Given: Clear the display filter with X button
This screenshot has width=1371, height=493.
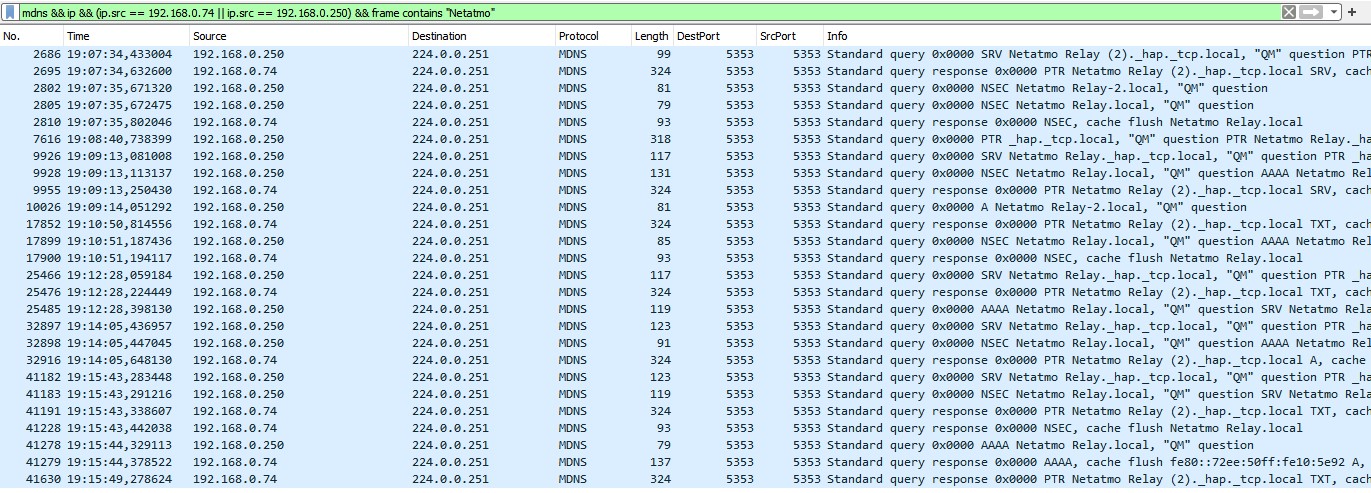Looking at the screenshot, I should [x=1289, y=12].
